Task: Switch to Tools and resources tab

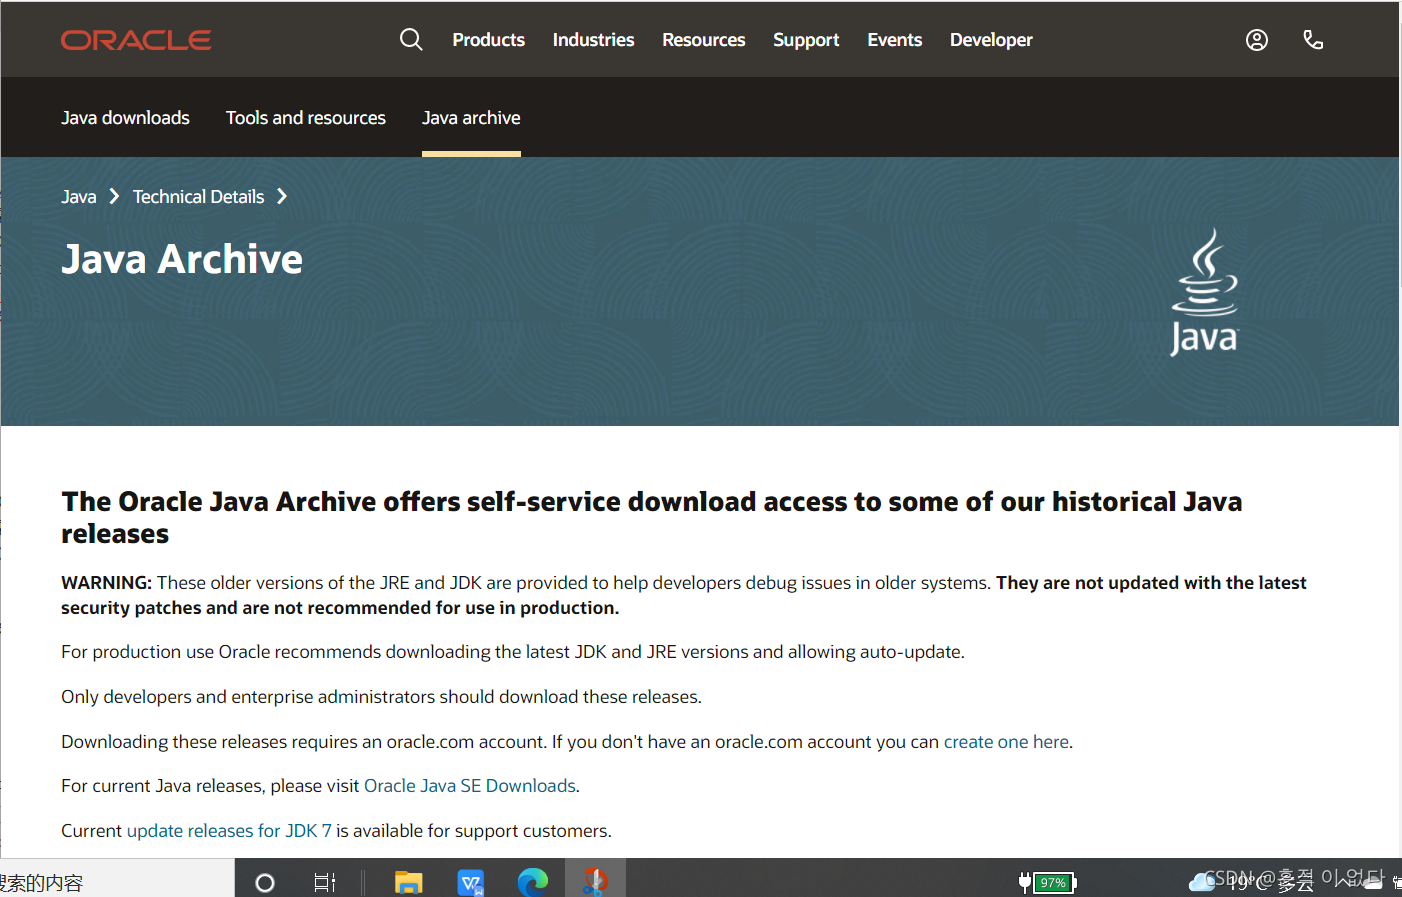Action: [x=306, y=118]
